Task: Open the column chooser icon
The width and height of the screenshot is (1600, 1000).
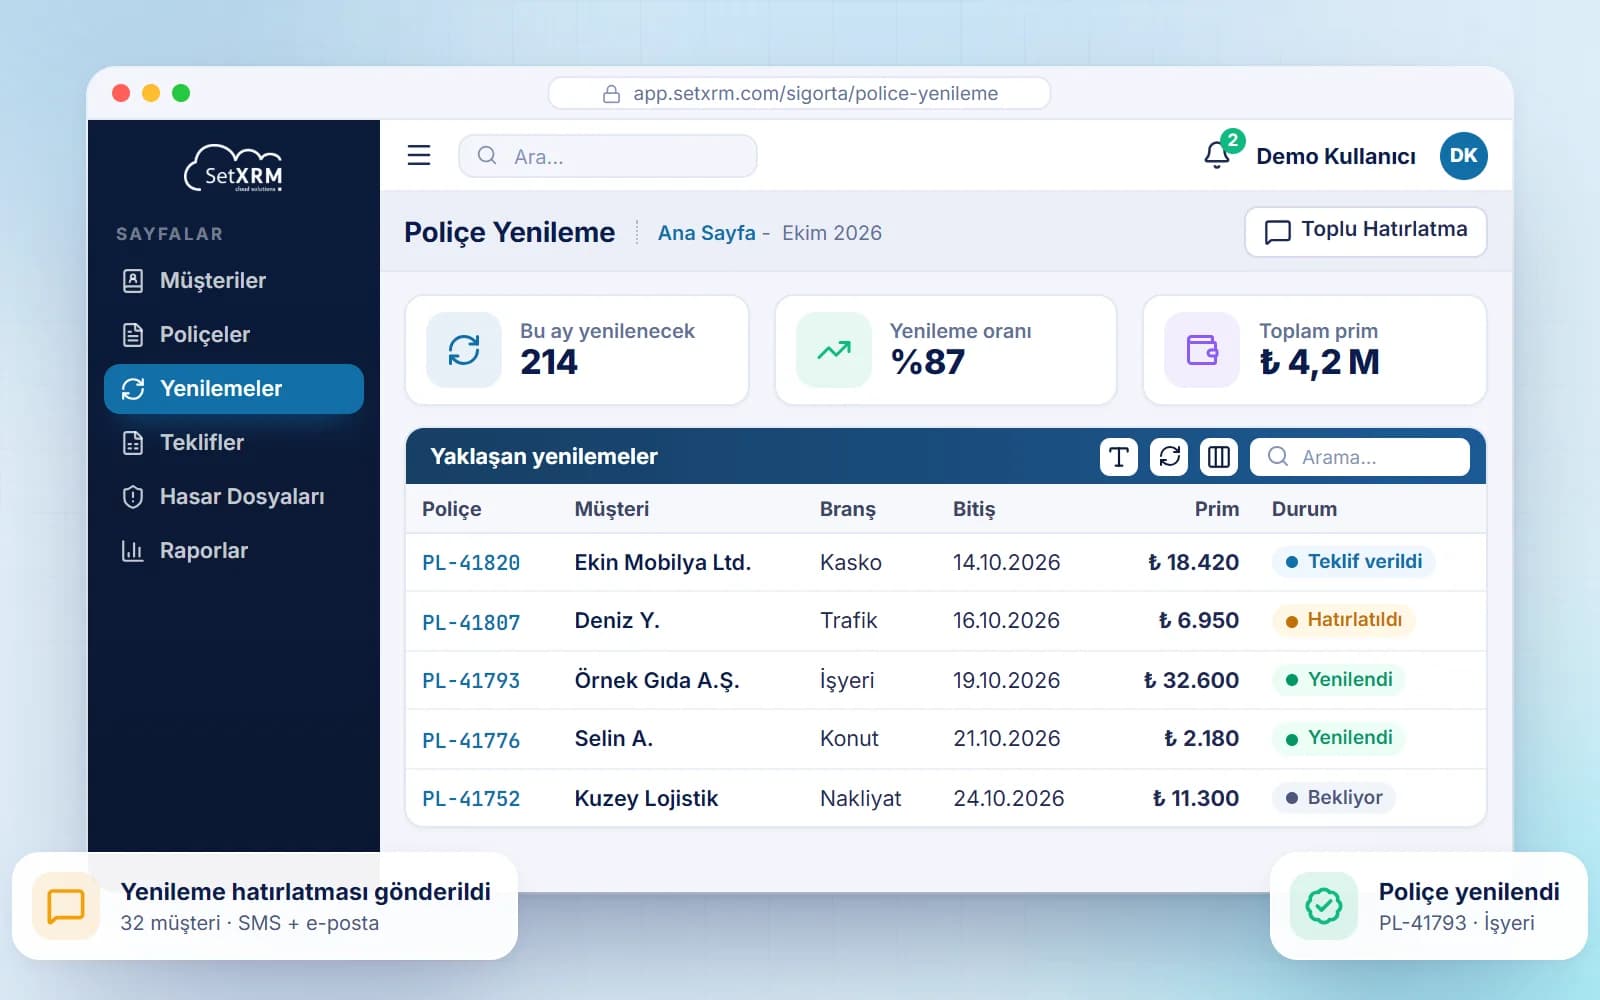Action: (1219, 457)
